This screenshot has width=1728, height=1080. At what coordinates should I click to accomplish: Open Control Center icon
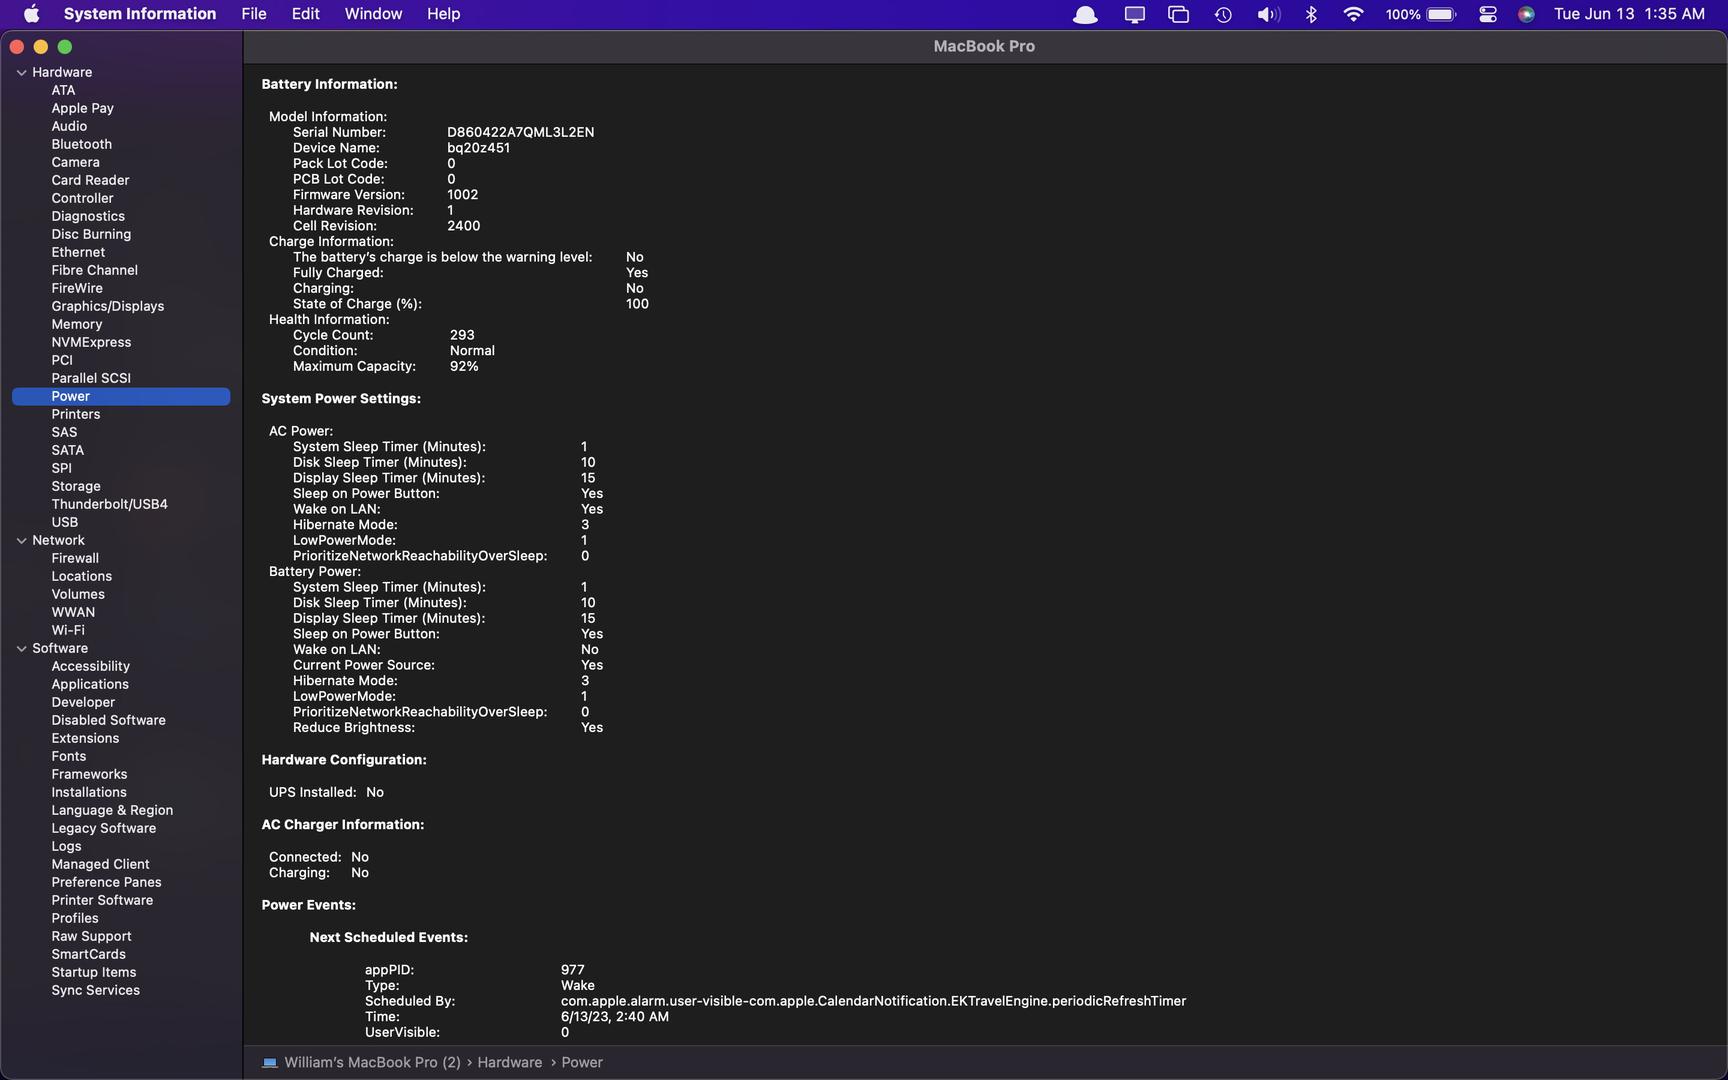pos(1488,14)
